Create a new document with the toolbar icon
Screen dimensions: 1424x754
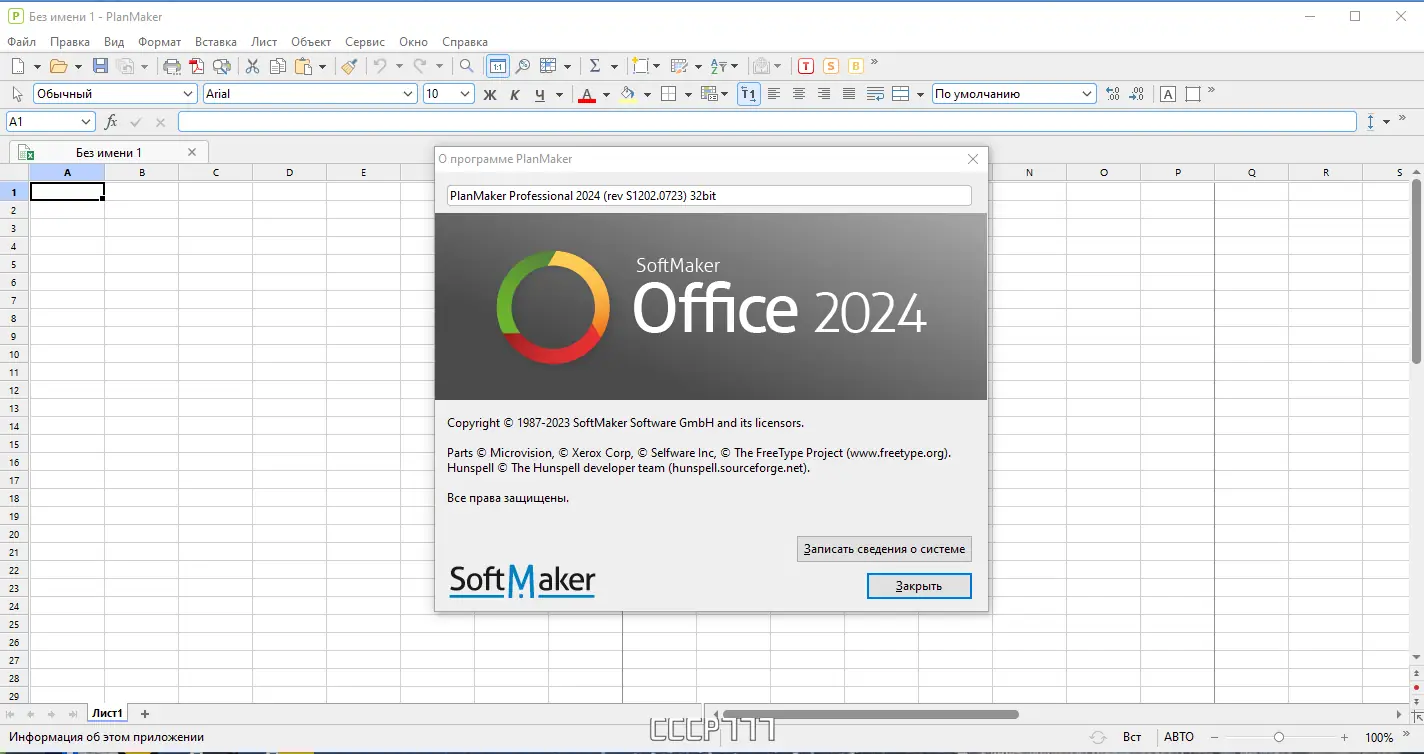[x=17, y=66]
